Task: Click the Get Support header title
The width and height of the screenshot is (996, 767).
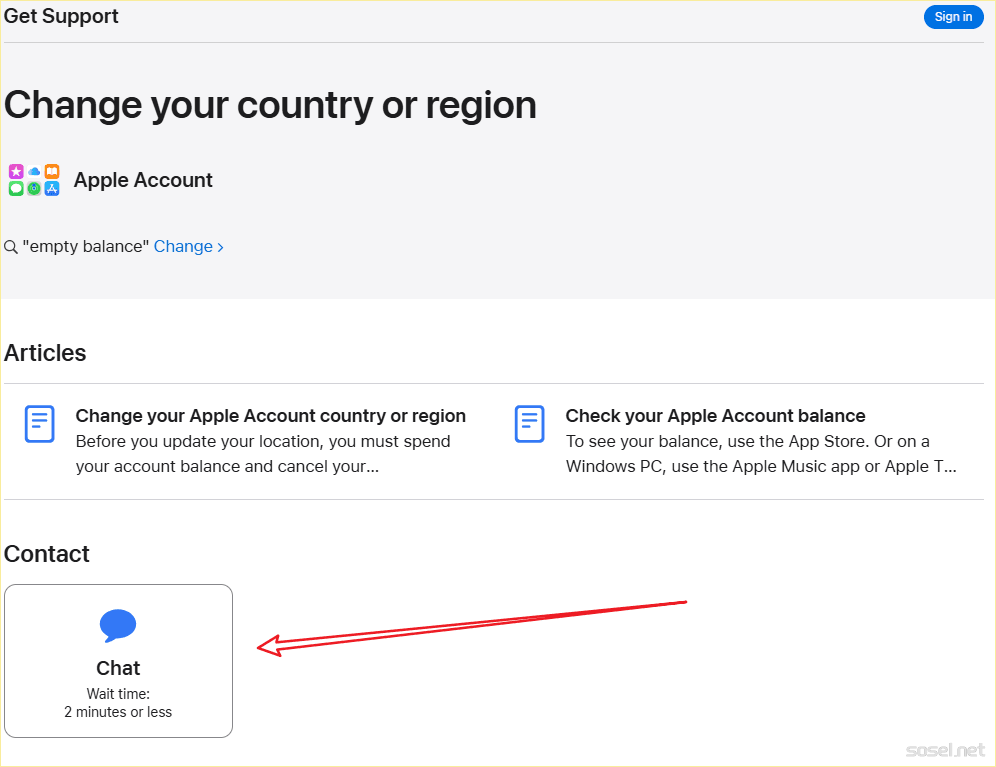Action: 61,16
